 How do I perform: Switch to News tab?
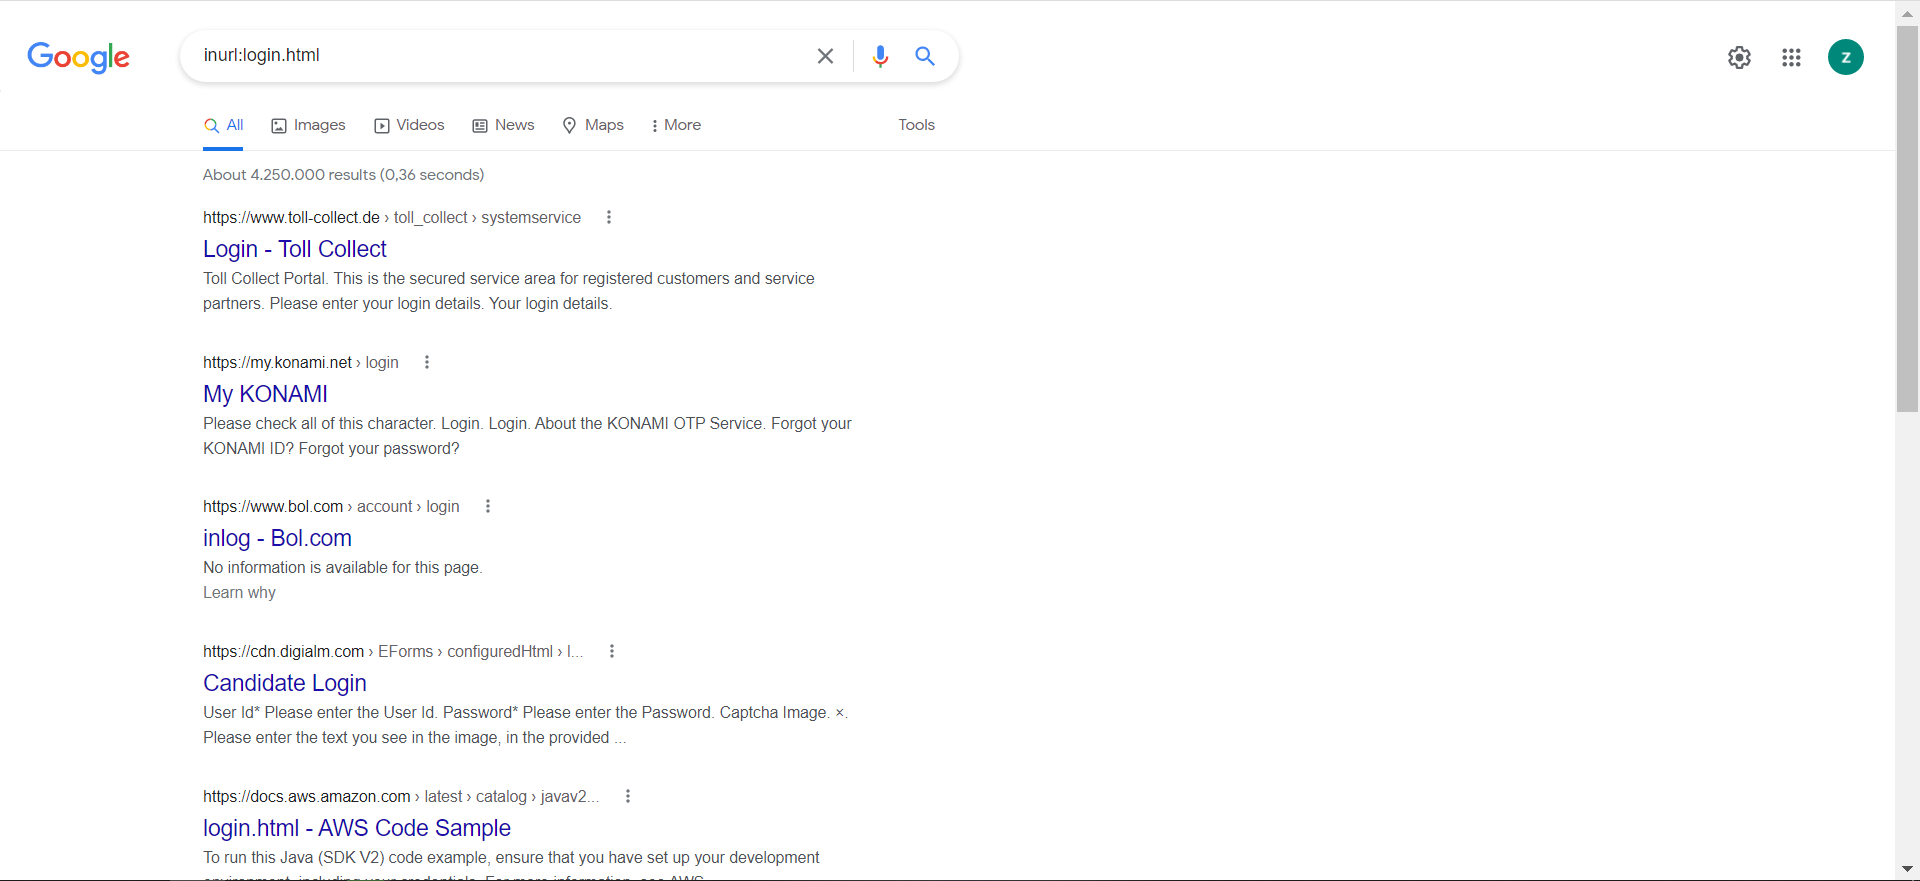click(x=503, y=125)
